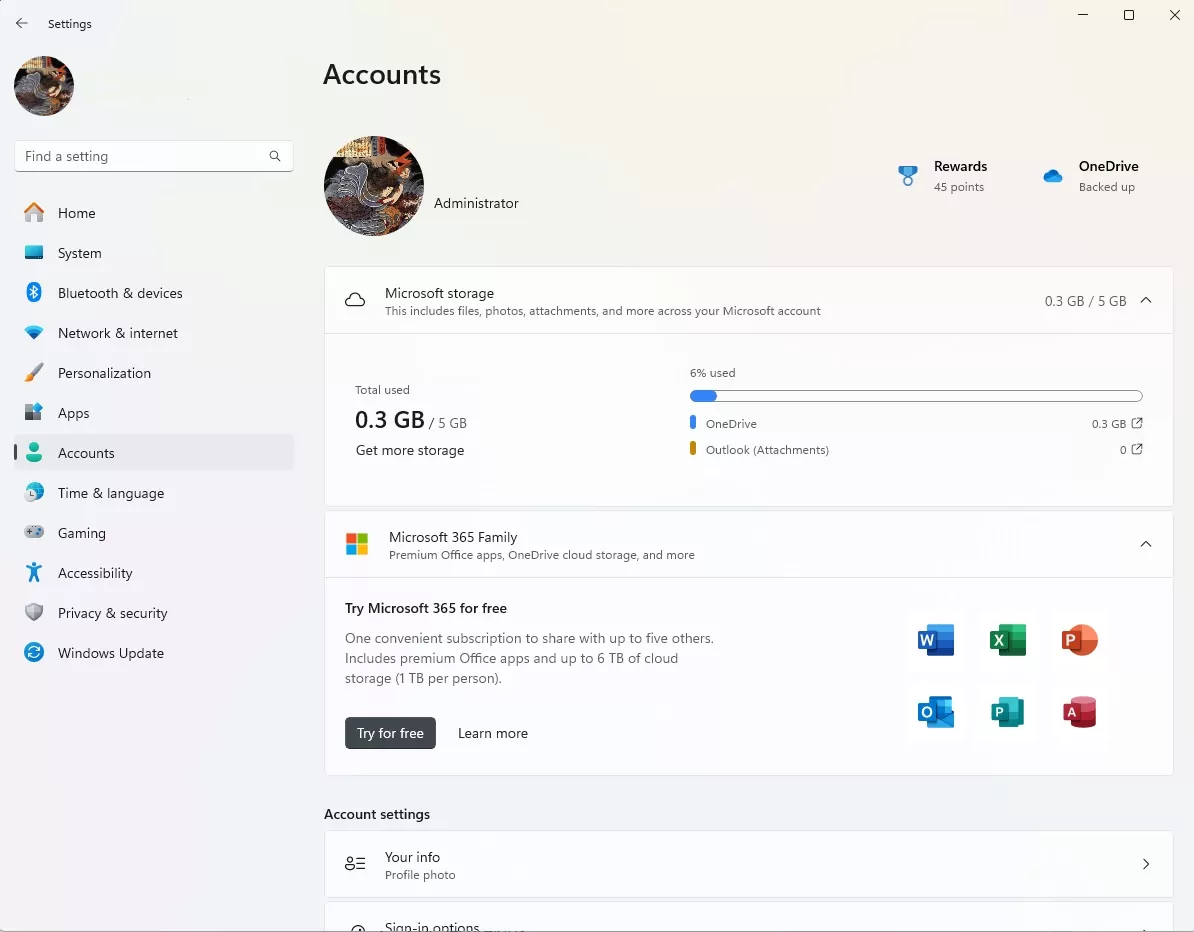Click the back arrow in Settings

(x=22, y=24)
